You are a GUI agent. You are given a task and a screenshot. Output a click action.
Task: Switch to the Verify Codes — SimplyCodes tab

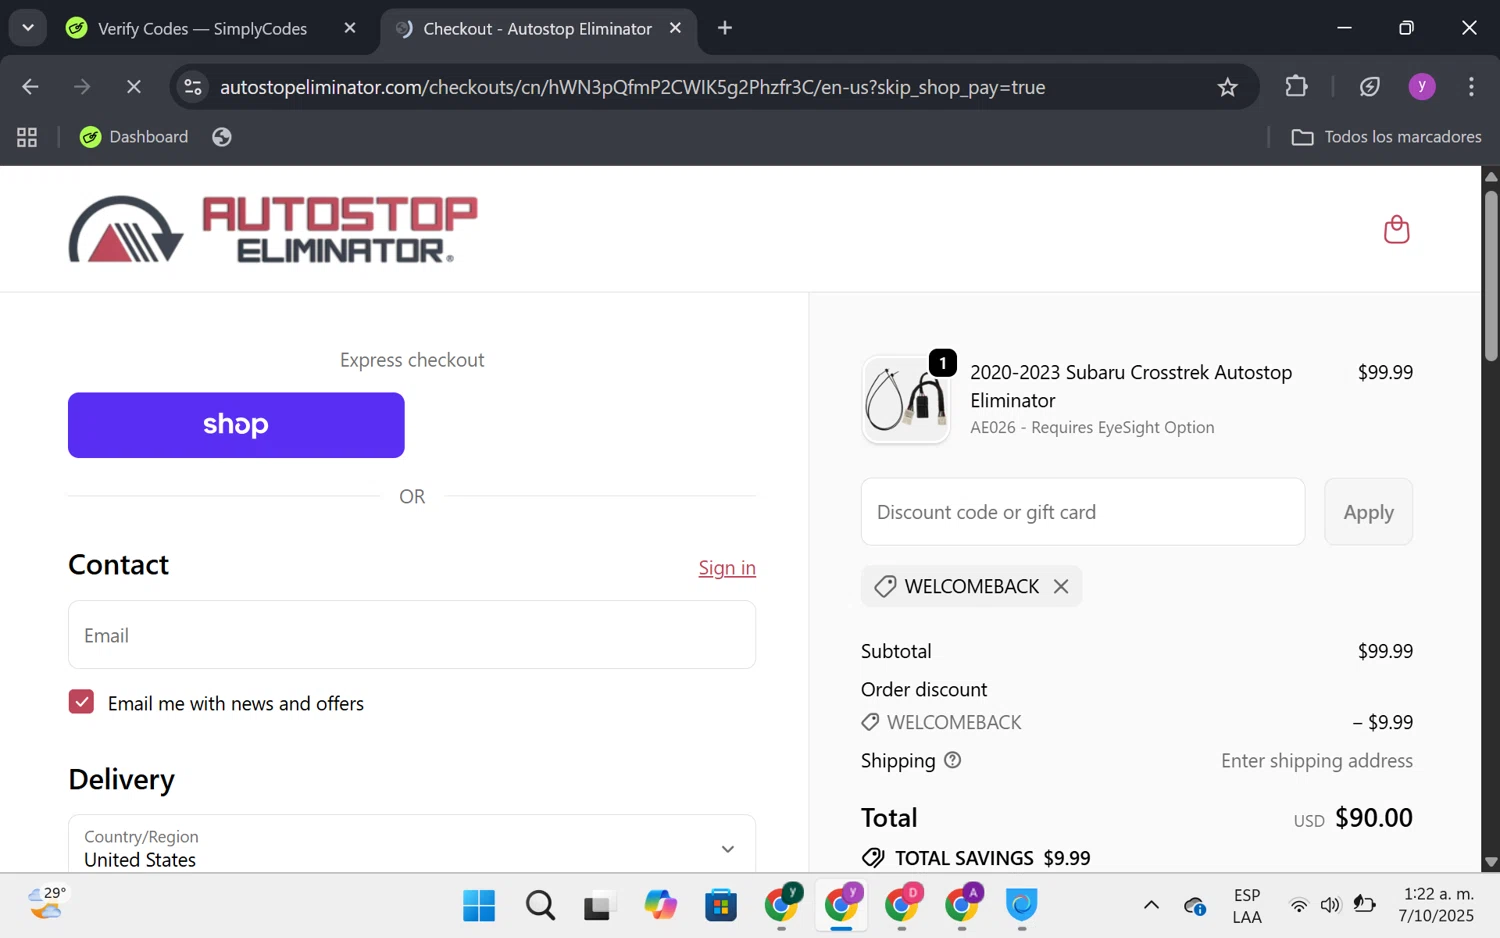coord(202,29)
